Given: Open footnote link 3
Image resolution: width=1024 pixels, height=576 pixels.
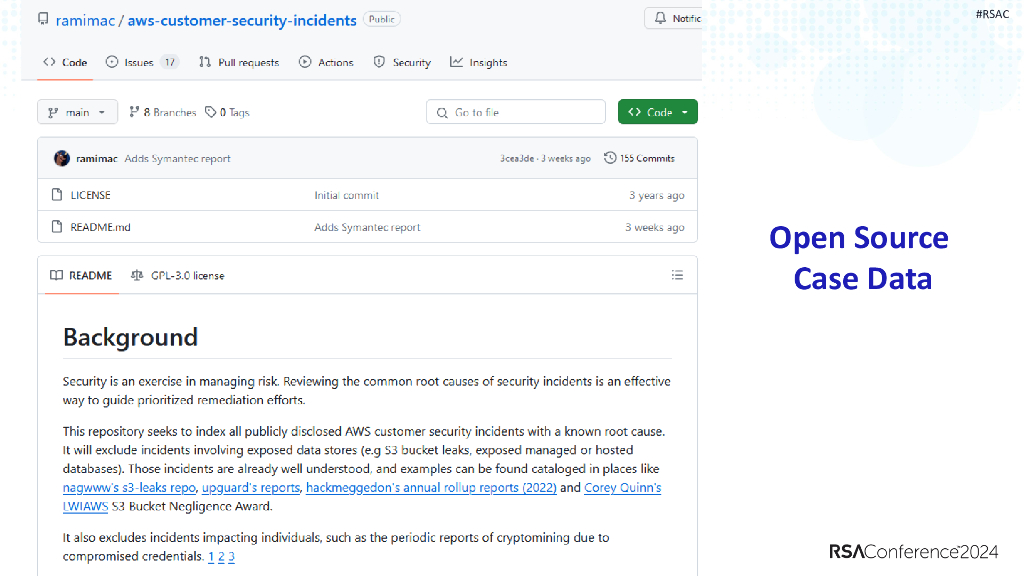Looking at the screenshot, I should (231, 556).
